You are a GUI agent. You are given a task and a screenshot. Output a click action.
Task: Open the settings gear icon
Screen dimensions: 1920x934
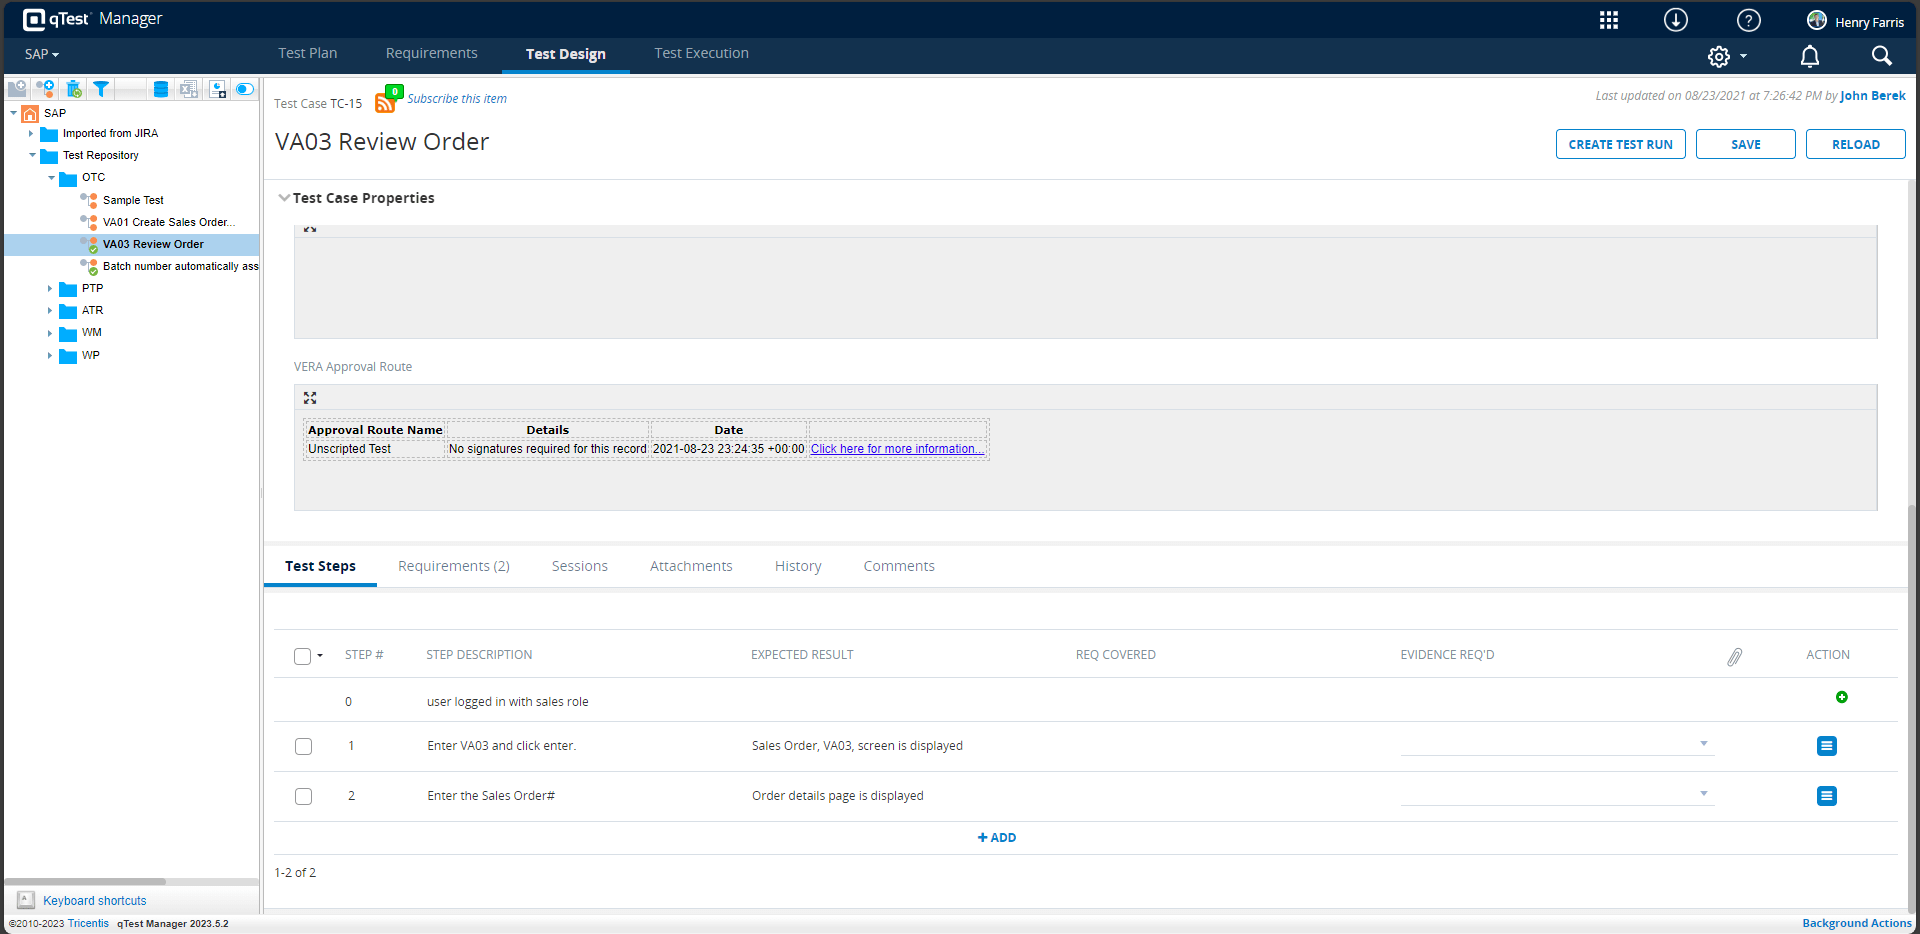(1718, 57)
